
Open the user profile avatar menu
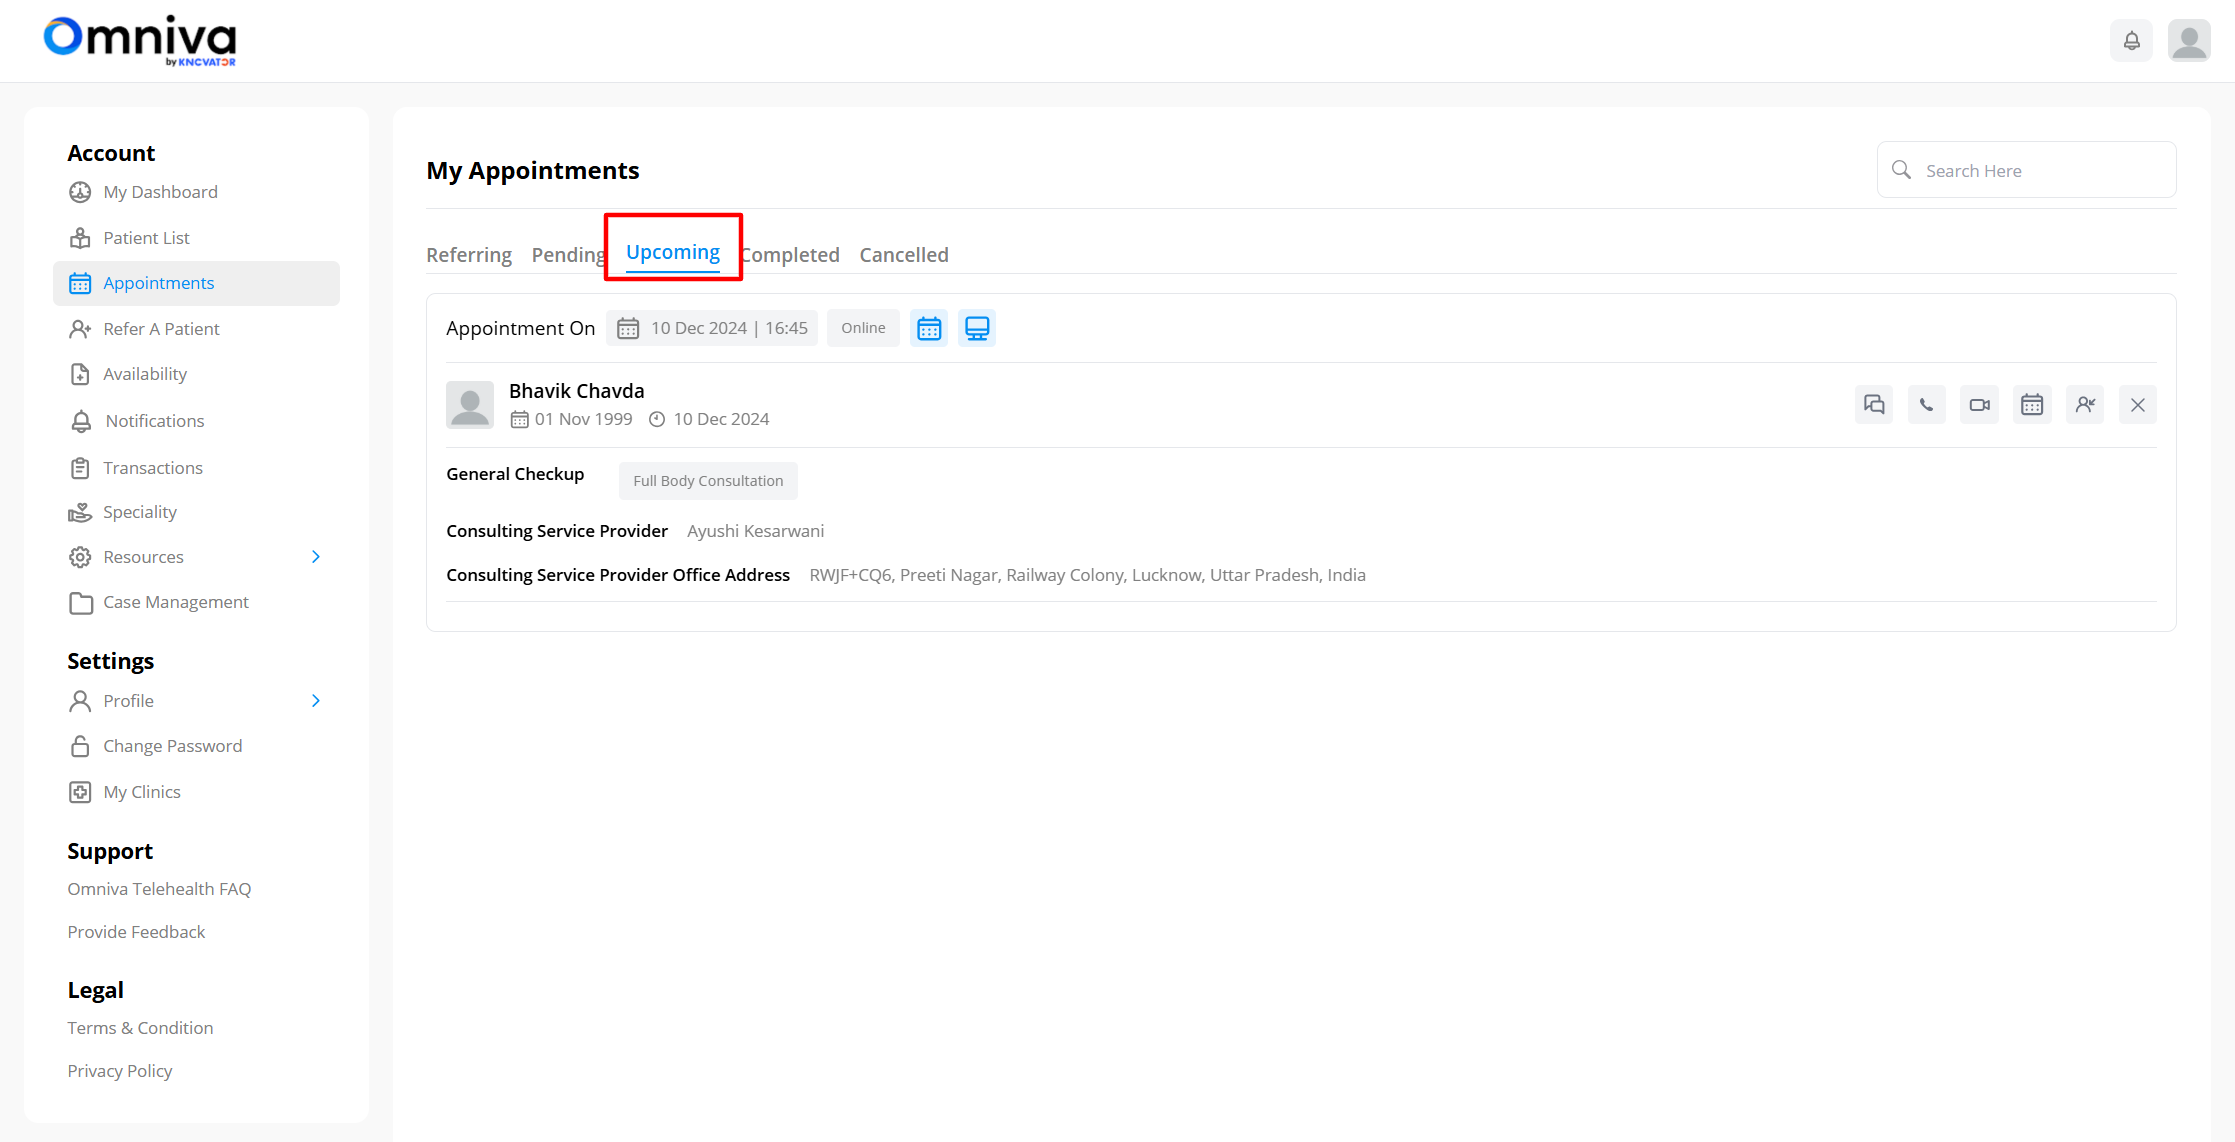2189,41
